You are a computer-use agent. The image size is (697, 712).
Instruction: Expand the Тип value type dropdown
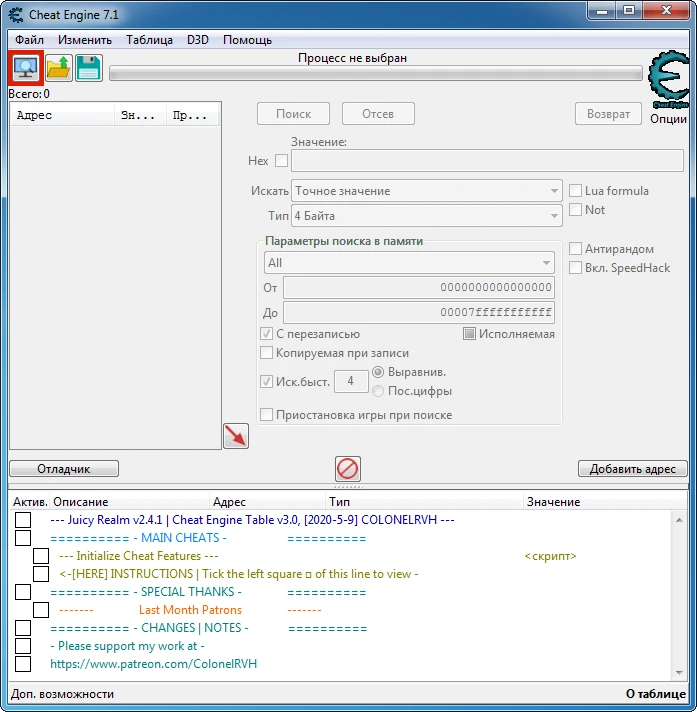click(427, 216)
